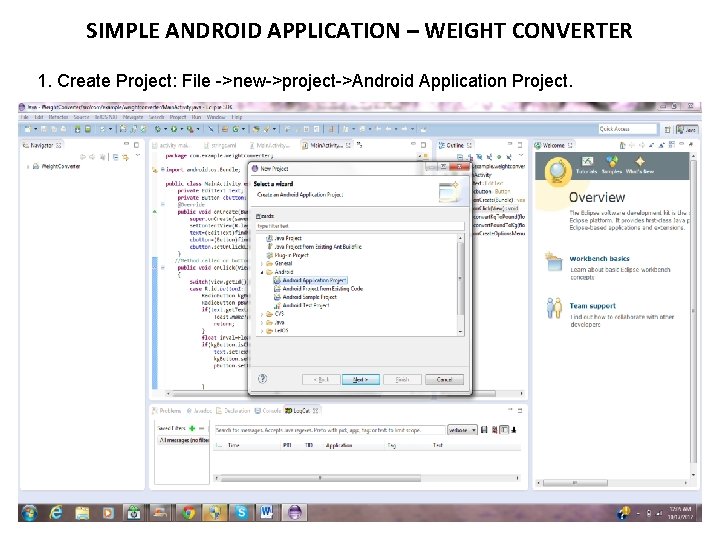The height and width of the screenshot is (540, 720).
Task: Switch to the Console tab
Action: coord(267,411)
